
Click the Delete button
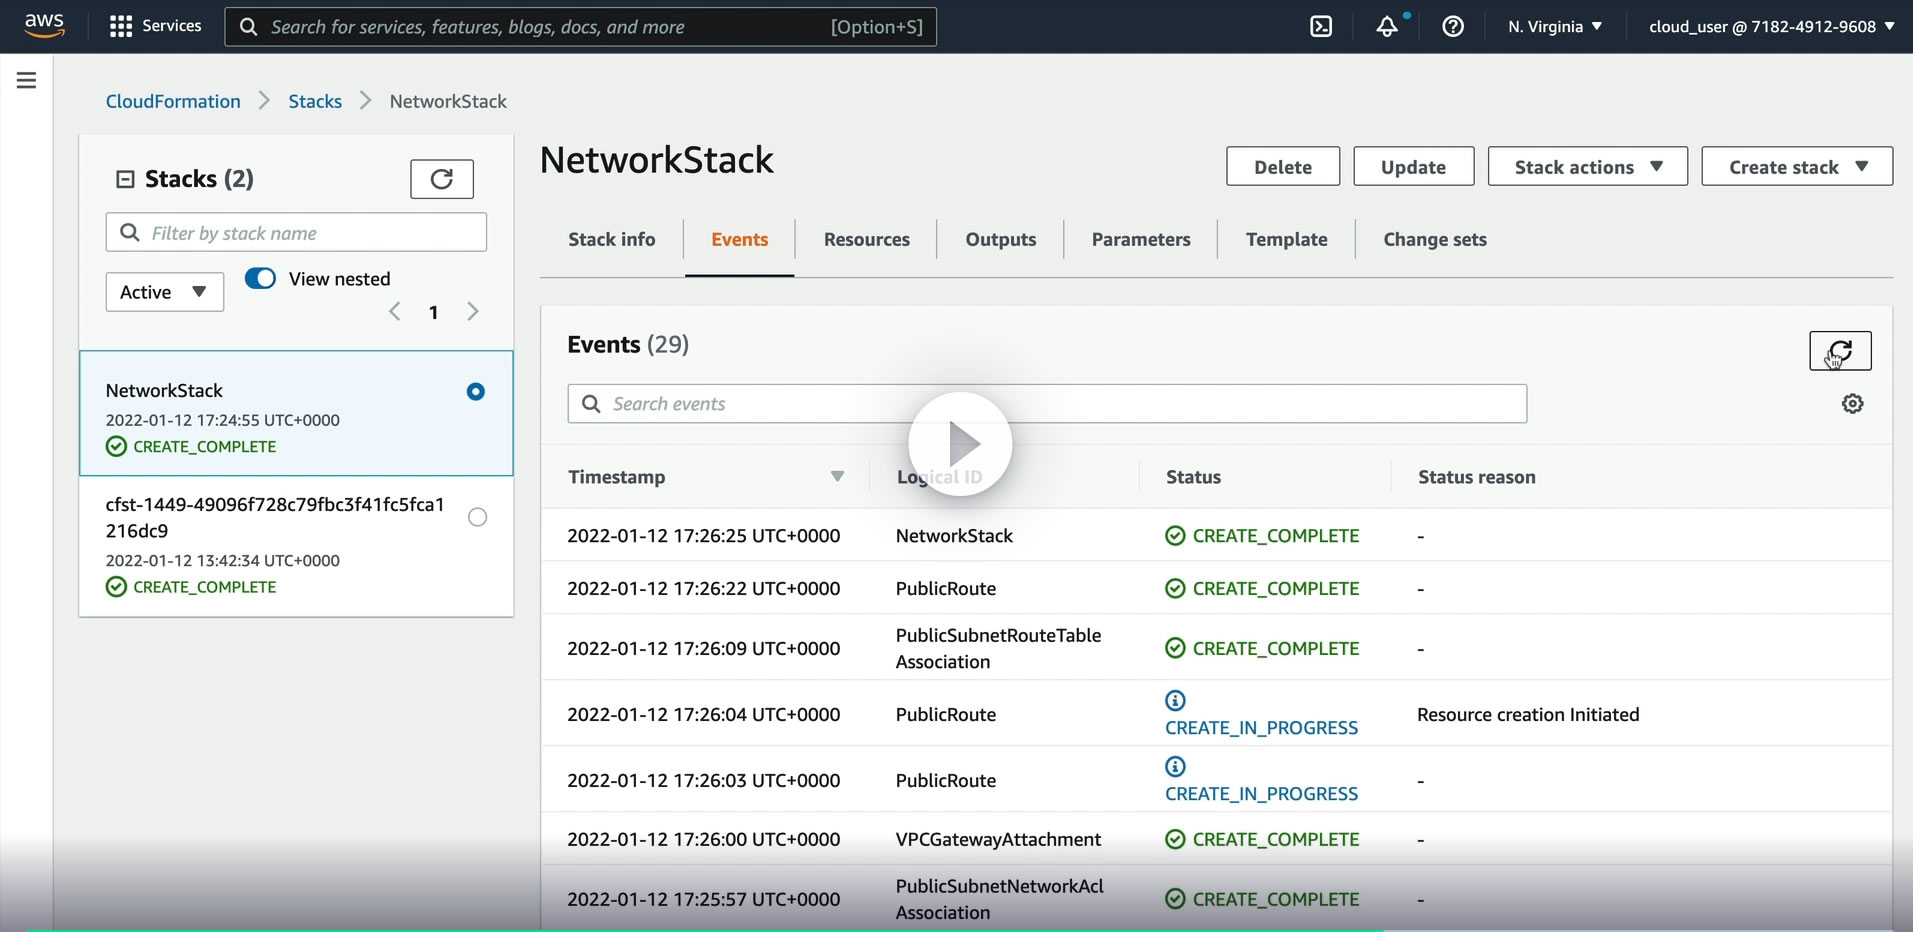[x=1282, y=167]
